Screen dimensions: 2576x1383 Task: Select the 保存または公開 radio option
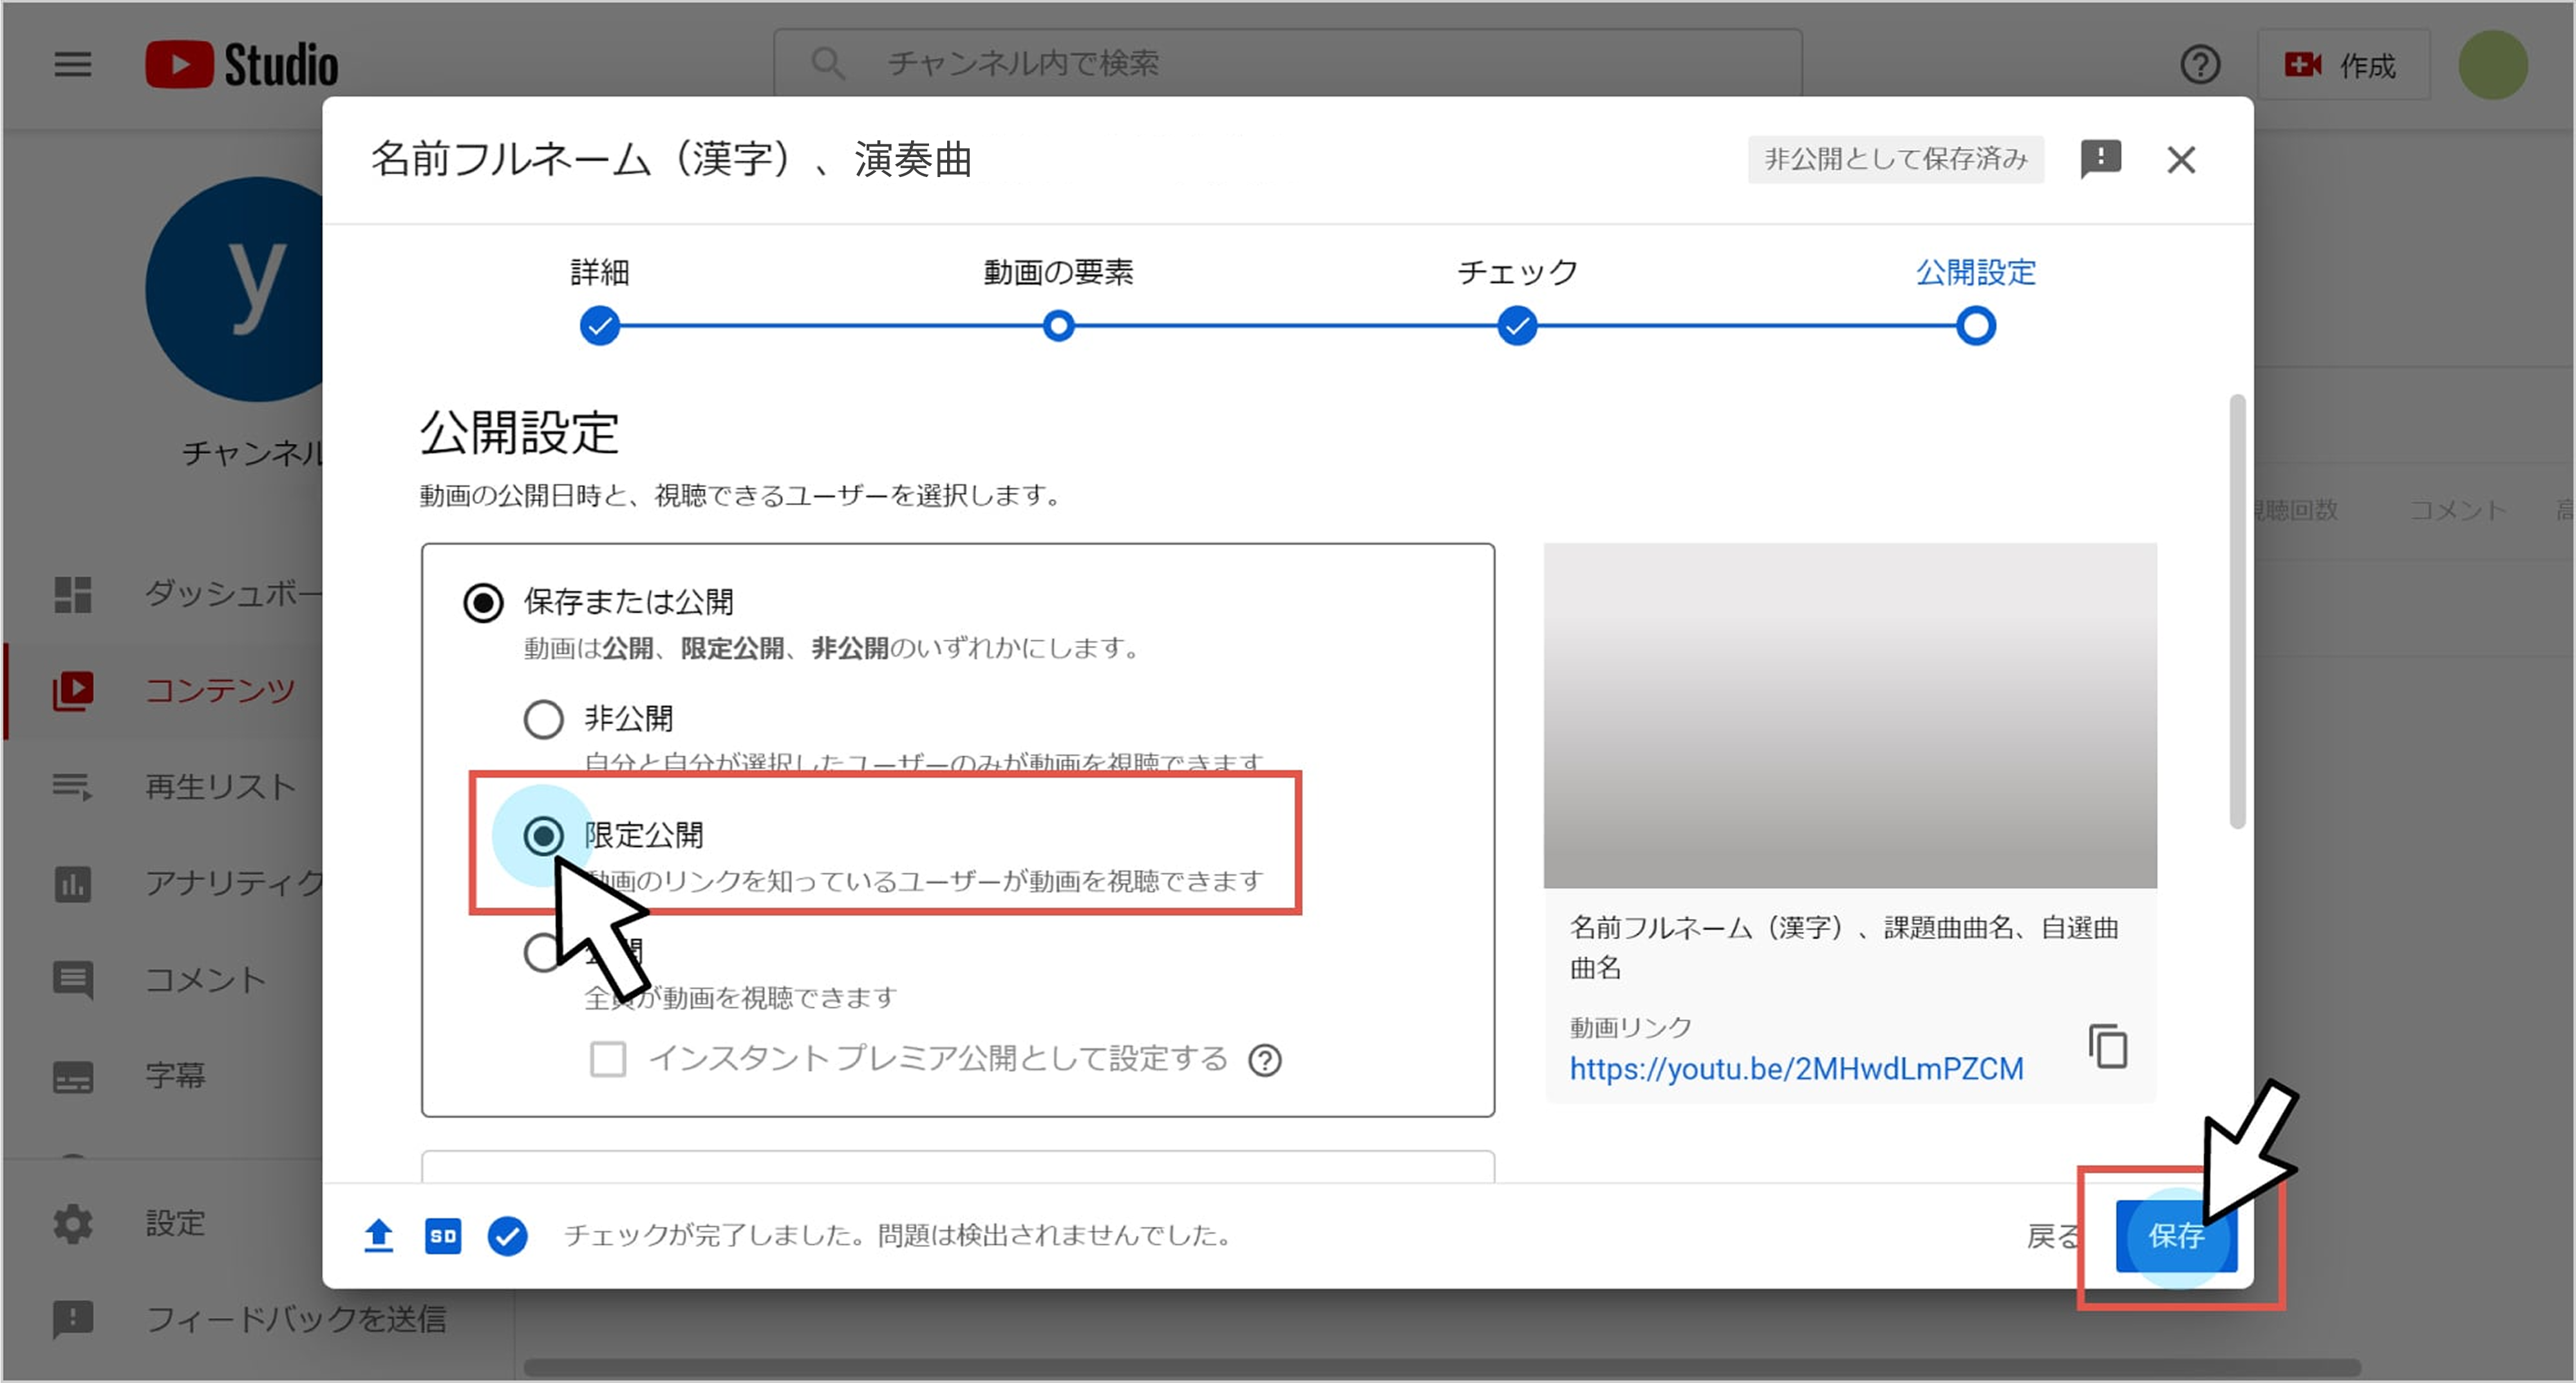[483, 603]
